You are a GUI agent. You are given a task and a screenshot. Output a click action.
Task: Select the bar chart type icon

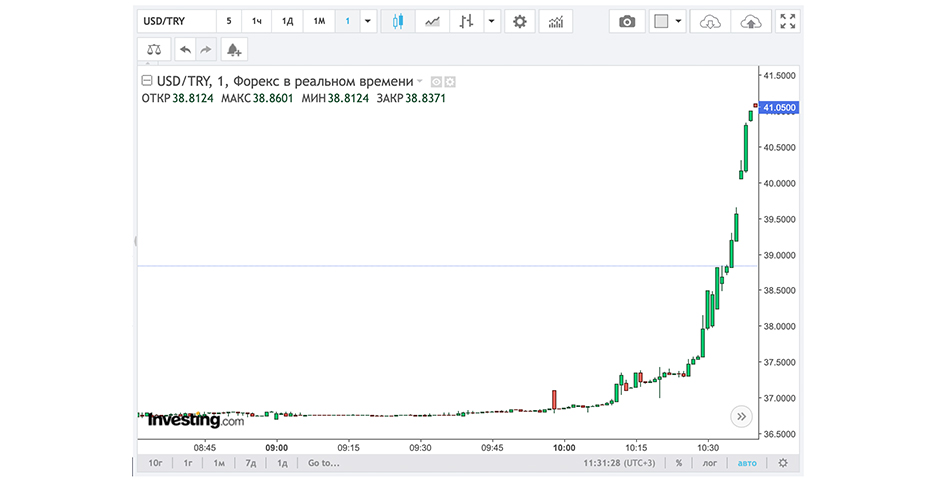[x=466, y=22]
